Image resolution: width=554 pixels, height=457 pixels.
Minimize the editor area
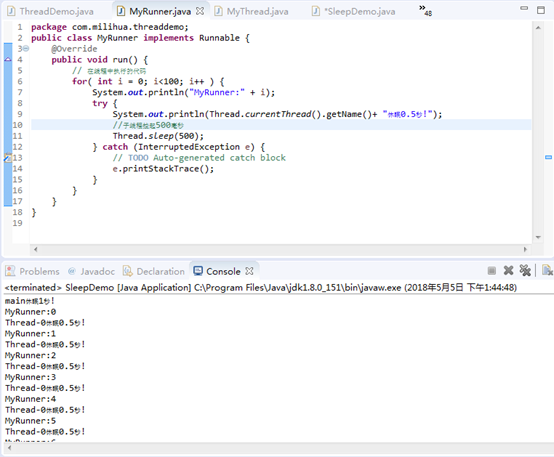524,8
